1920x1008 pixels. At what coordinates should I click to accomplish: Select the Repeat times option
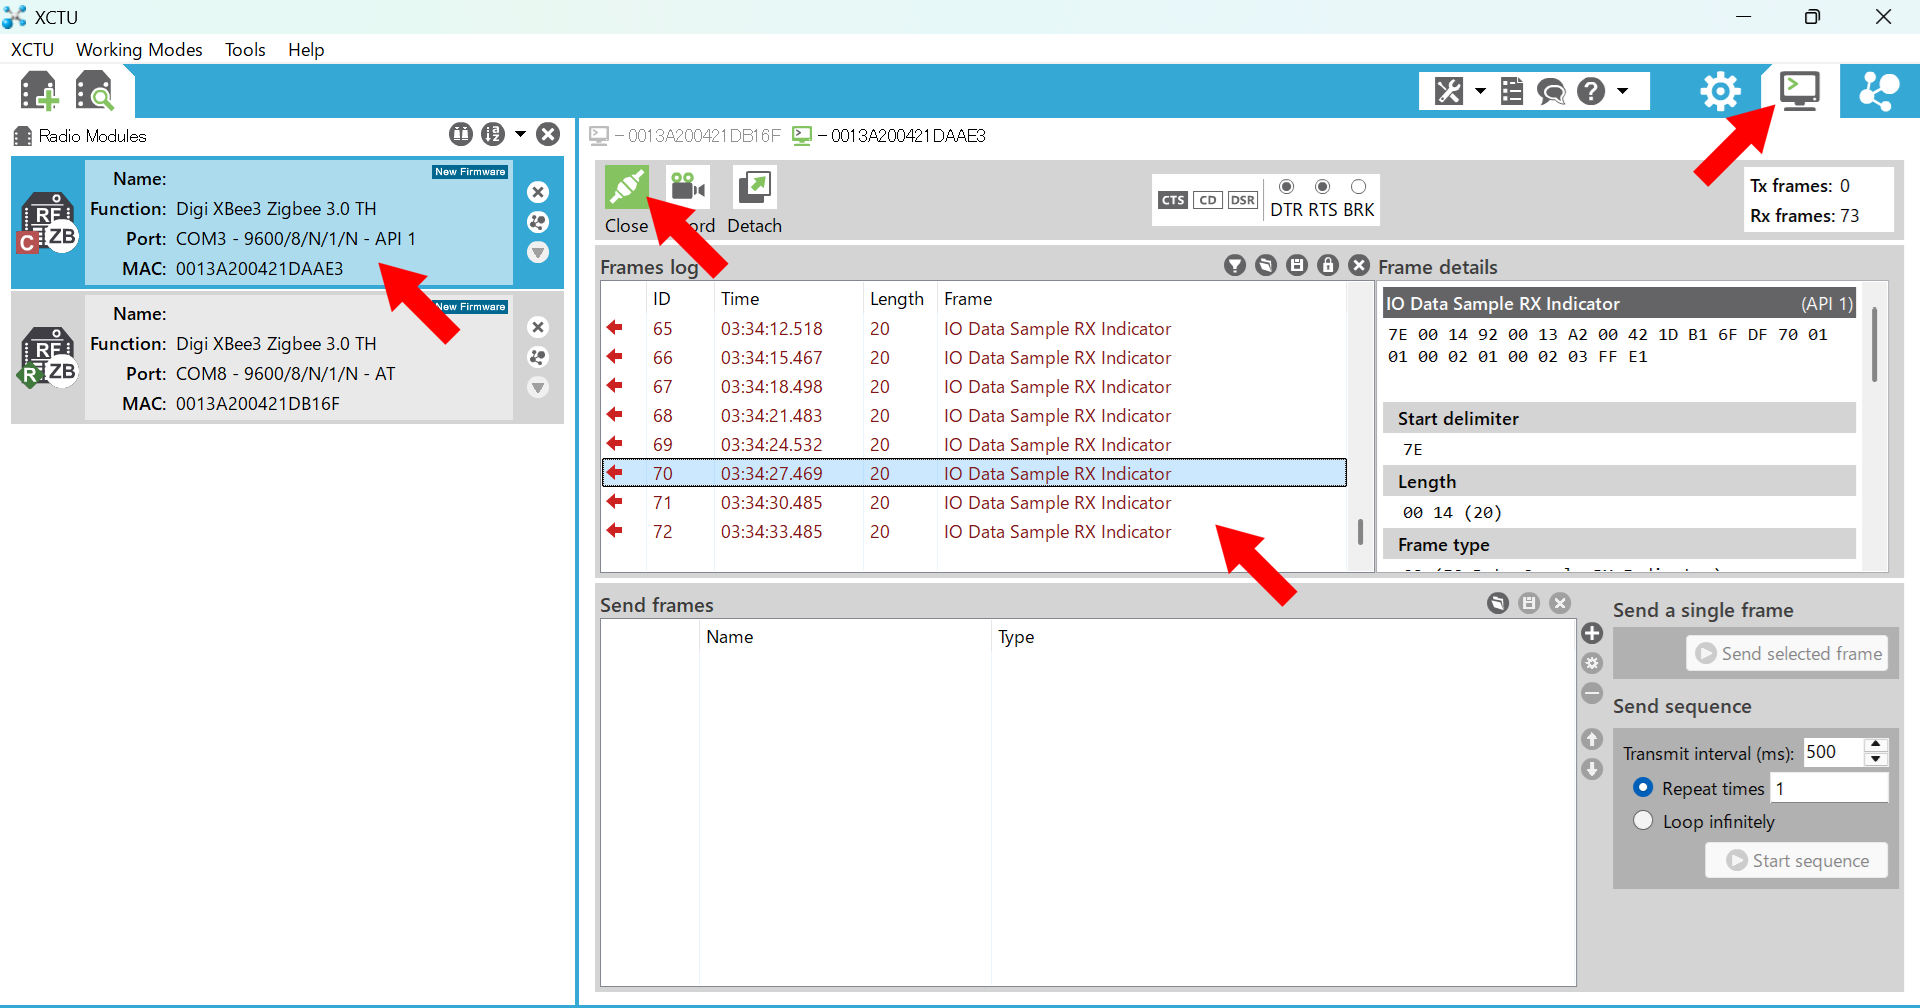pyautogui.click(x=1643, y=788)
